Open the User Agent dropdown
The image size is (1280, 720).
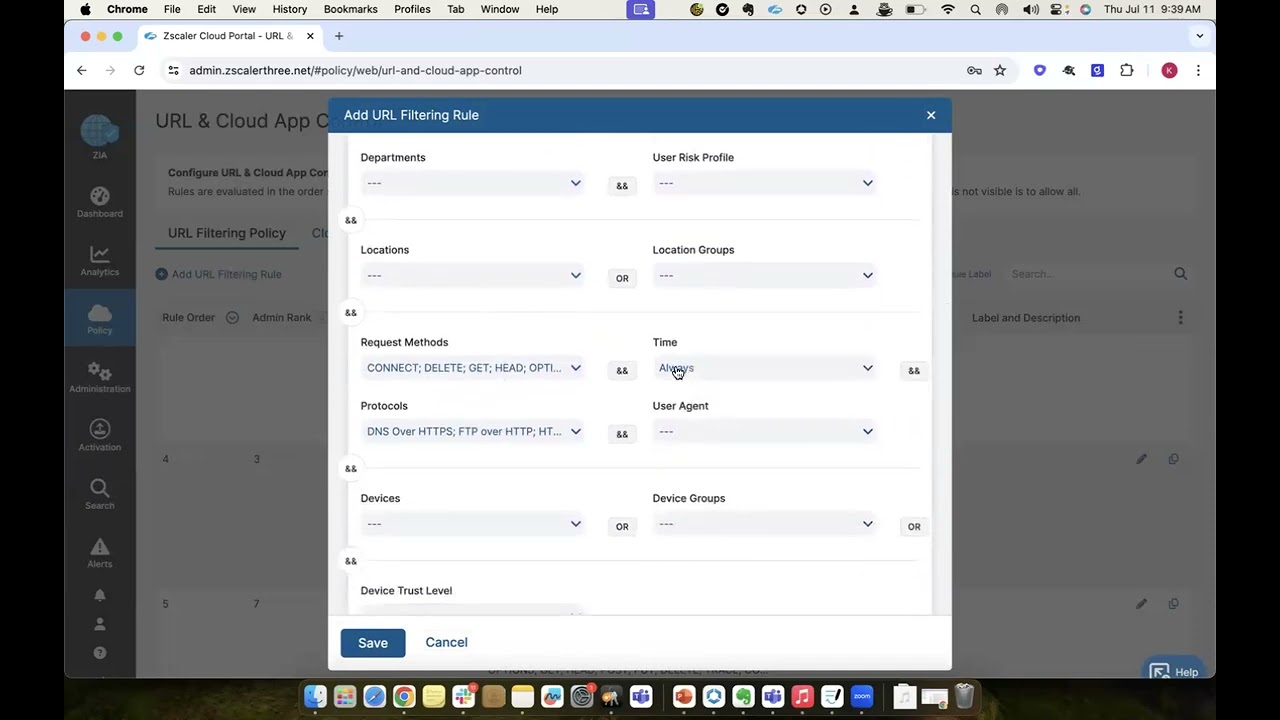[x=765, y=432]
